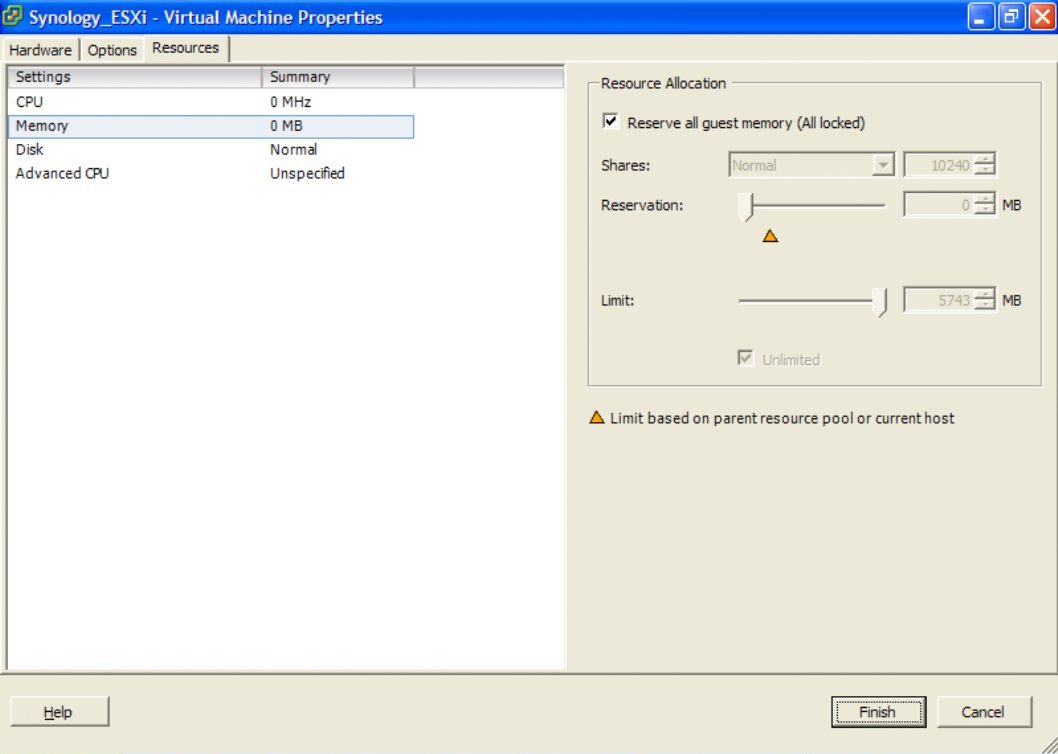Click the reservation warning triangle under slider
Viewport: 1058px width, 754px height.
coord(770,236)
